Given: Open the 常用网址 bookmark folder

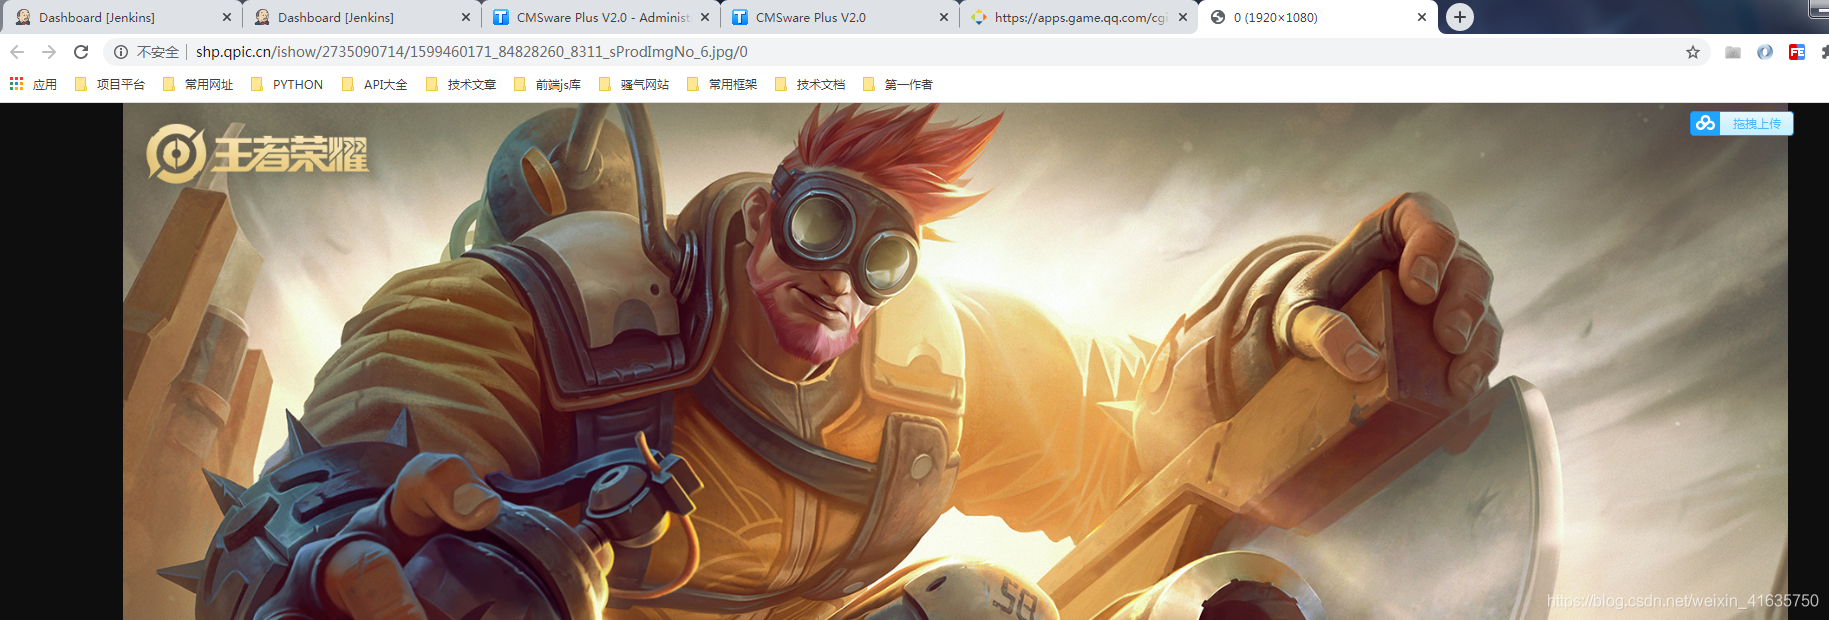Looking at the screenshot, I should click(198, 85).
